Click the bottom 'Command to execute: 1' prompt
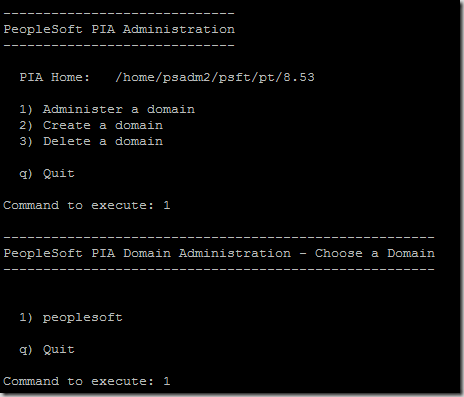 click(87, 381)
